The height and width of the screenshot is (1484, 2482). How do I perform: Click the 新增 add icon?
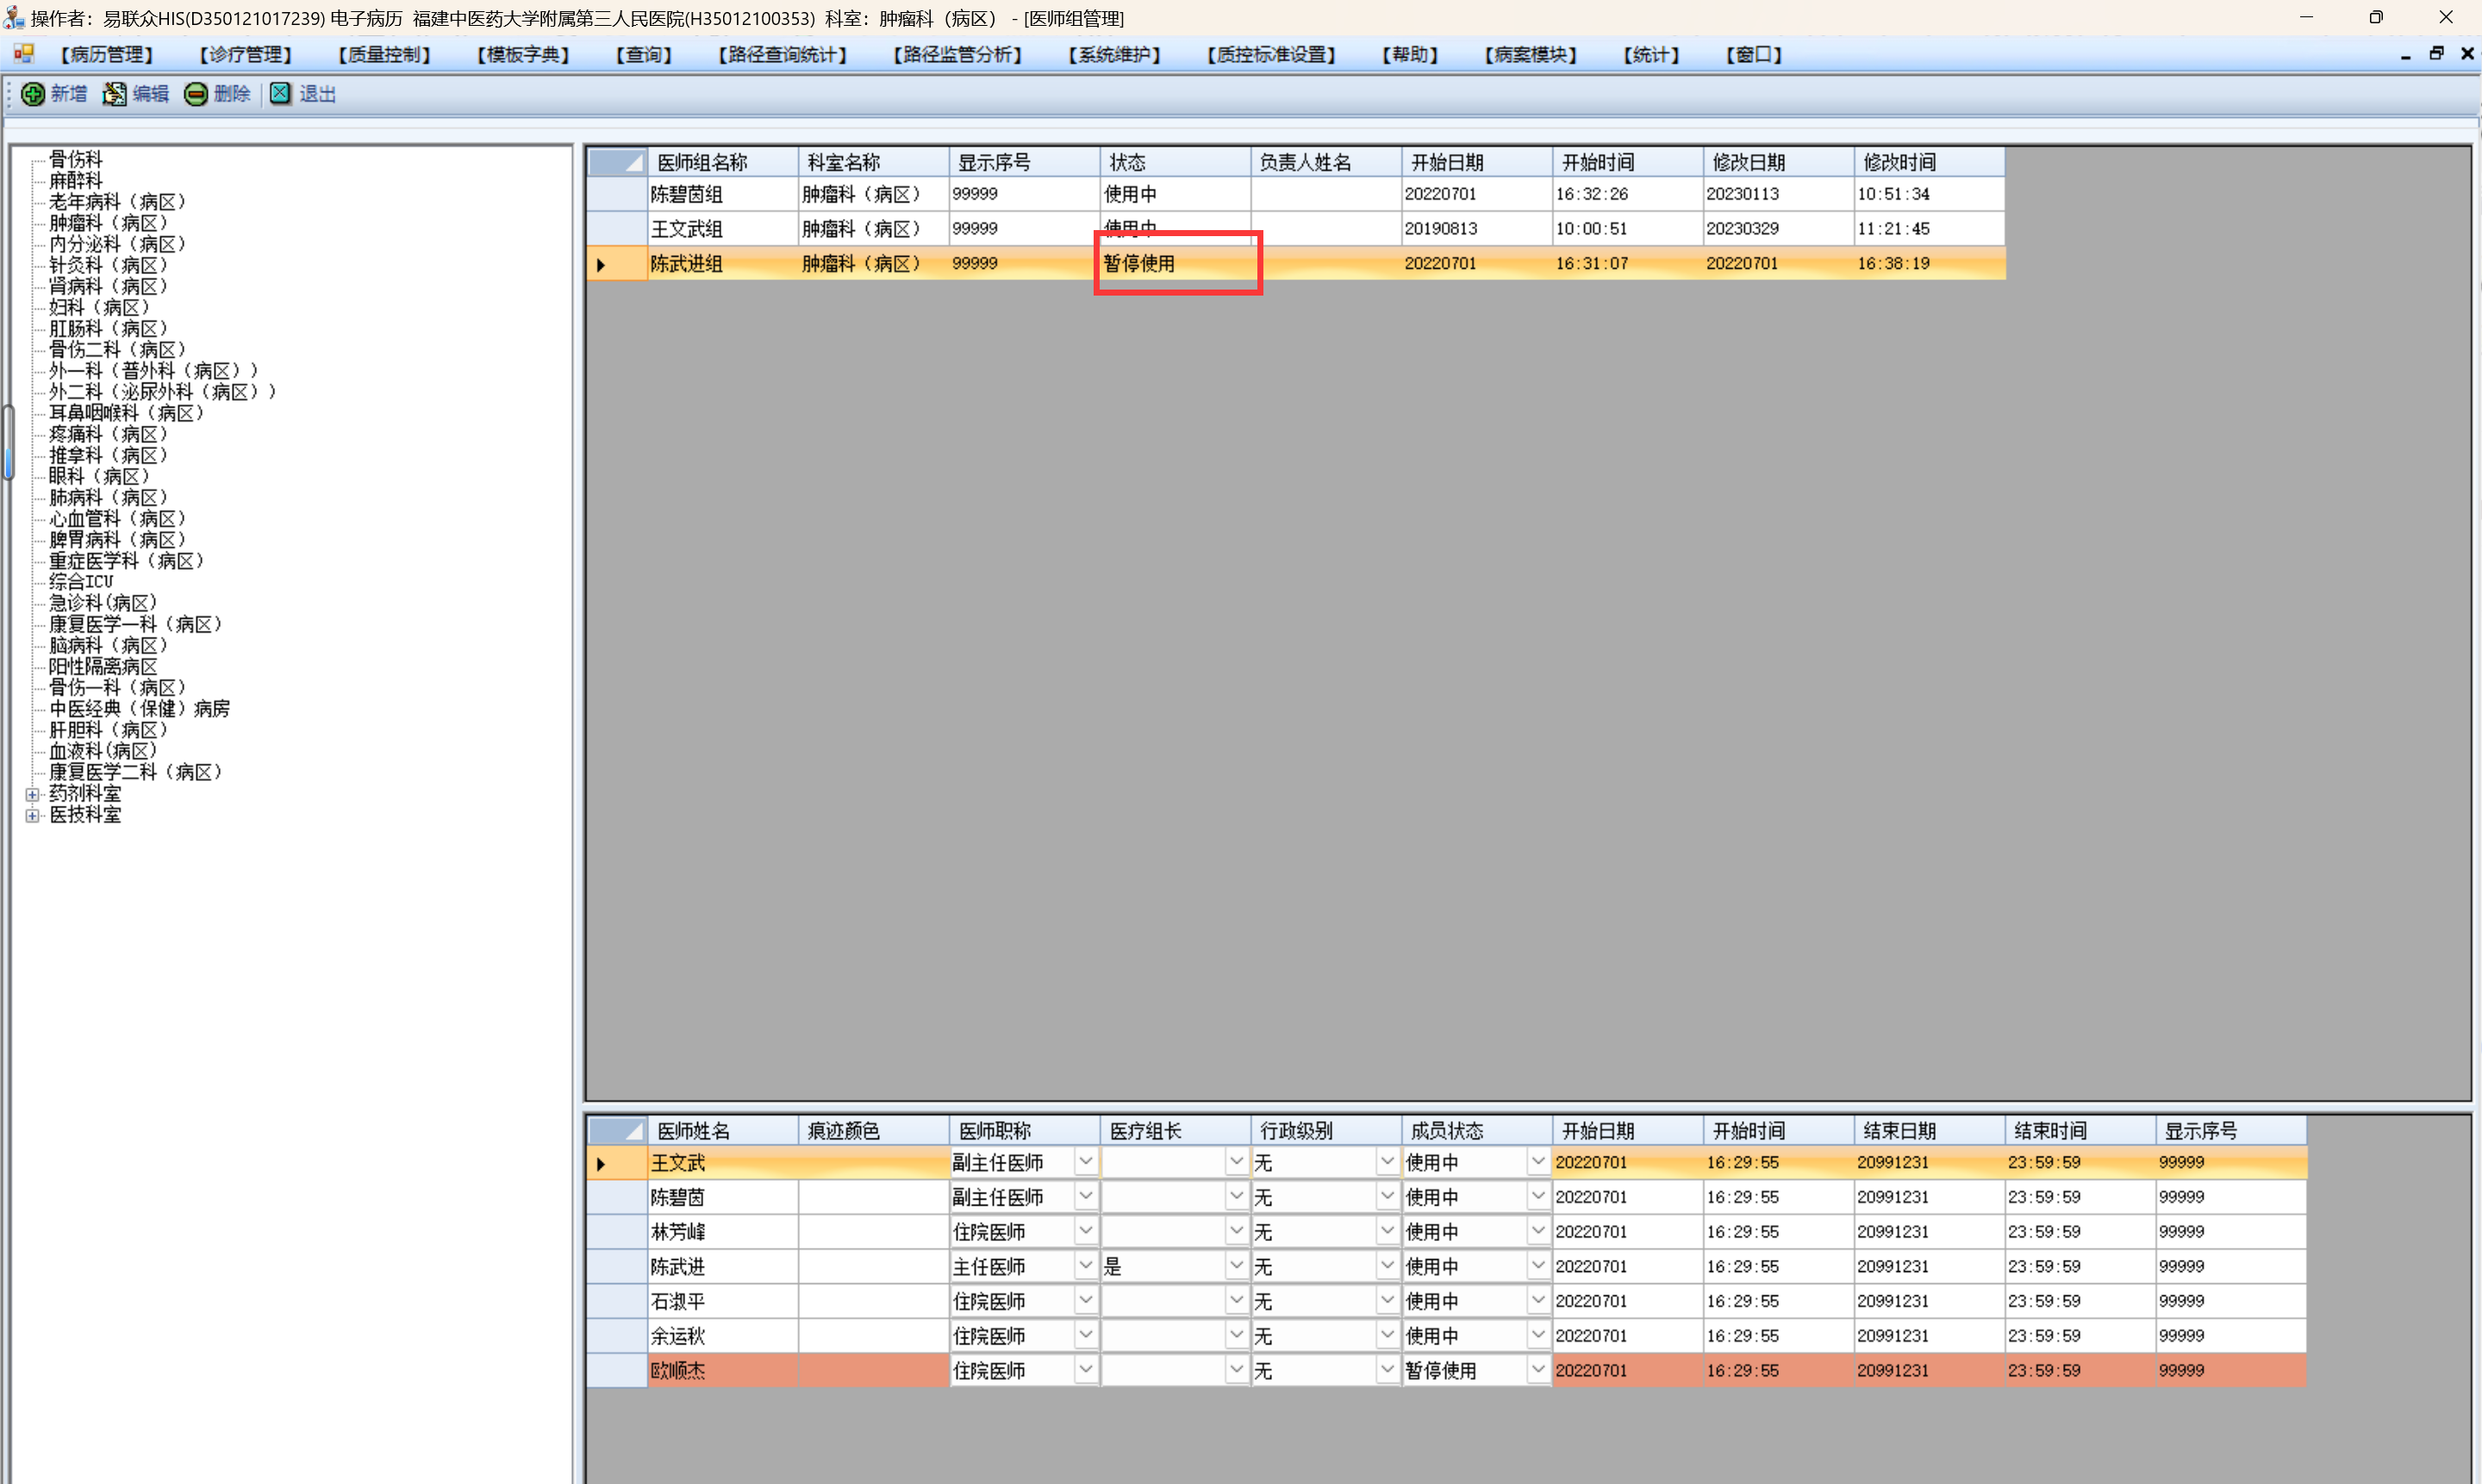coord(33,94)
